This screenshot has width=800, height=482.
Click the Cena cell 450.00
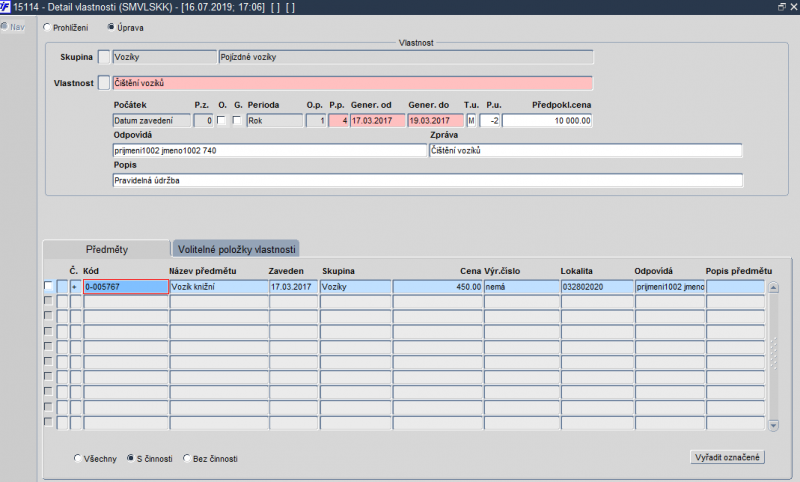click(438, 287)
